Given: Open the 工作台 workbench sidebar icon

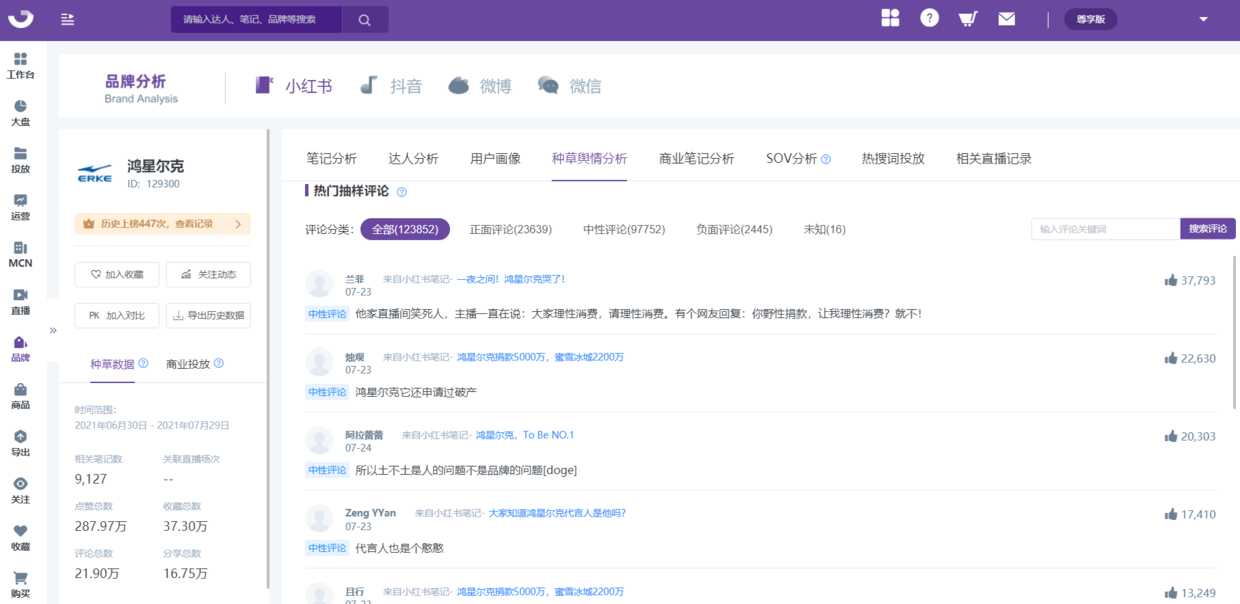Looking at the screenshot, I should (20, 65).
